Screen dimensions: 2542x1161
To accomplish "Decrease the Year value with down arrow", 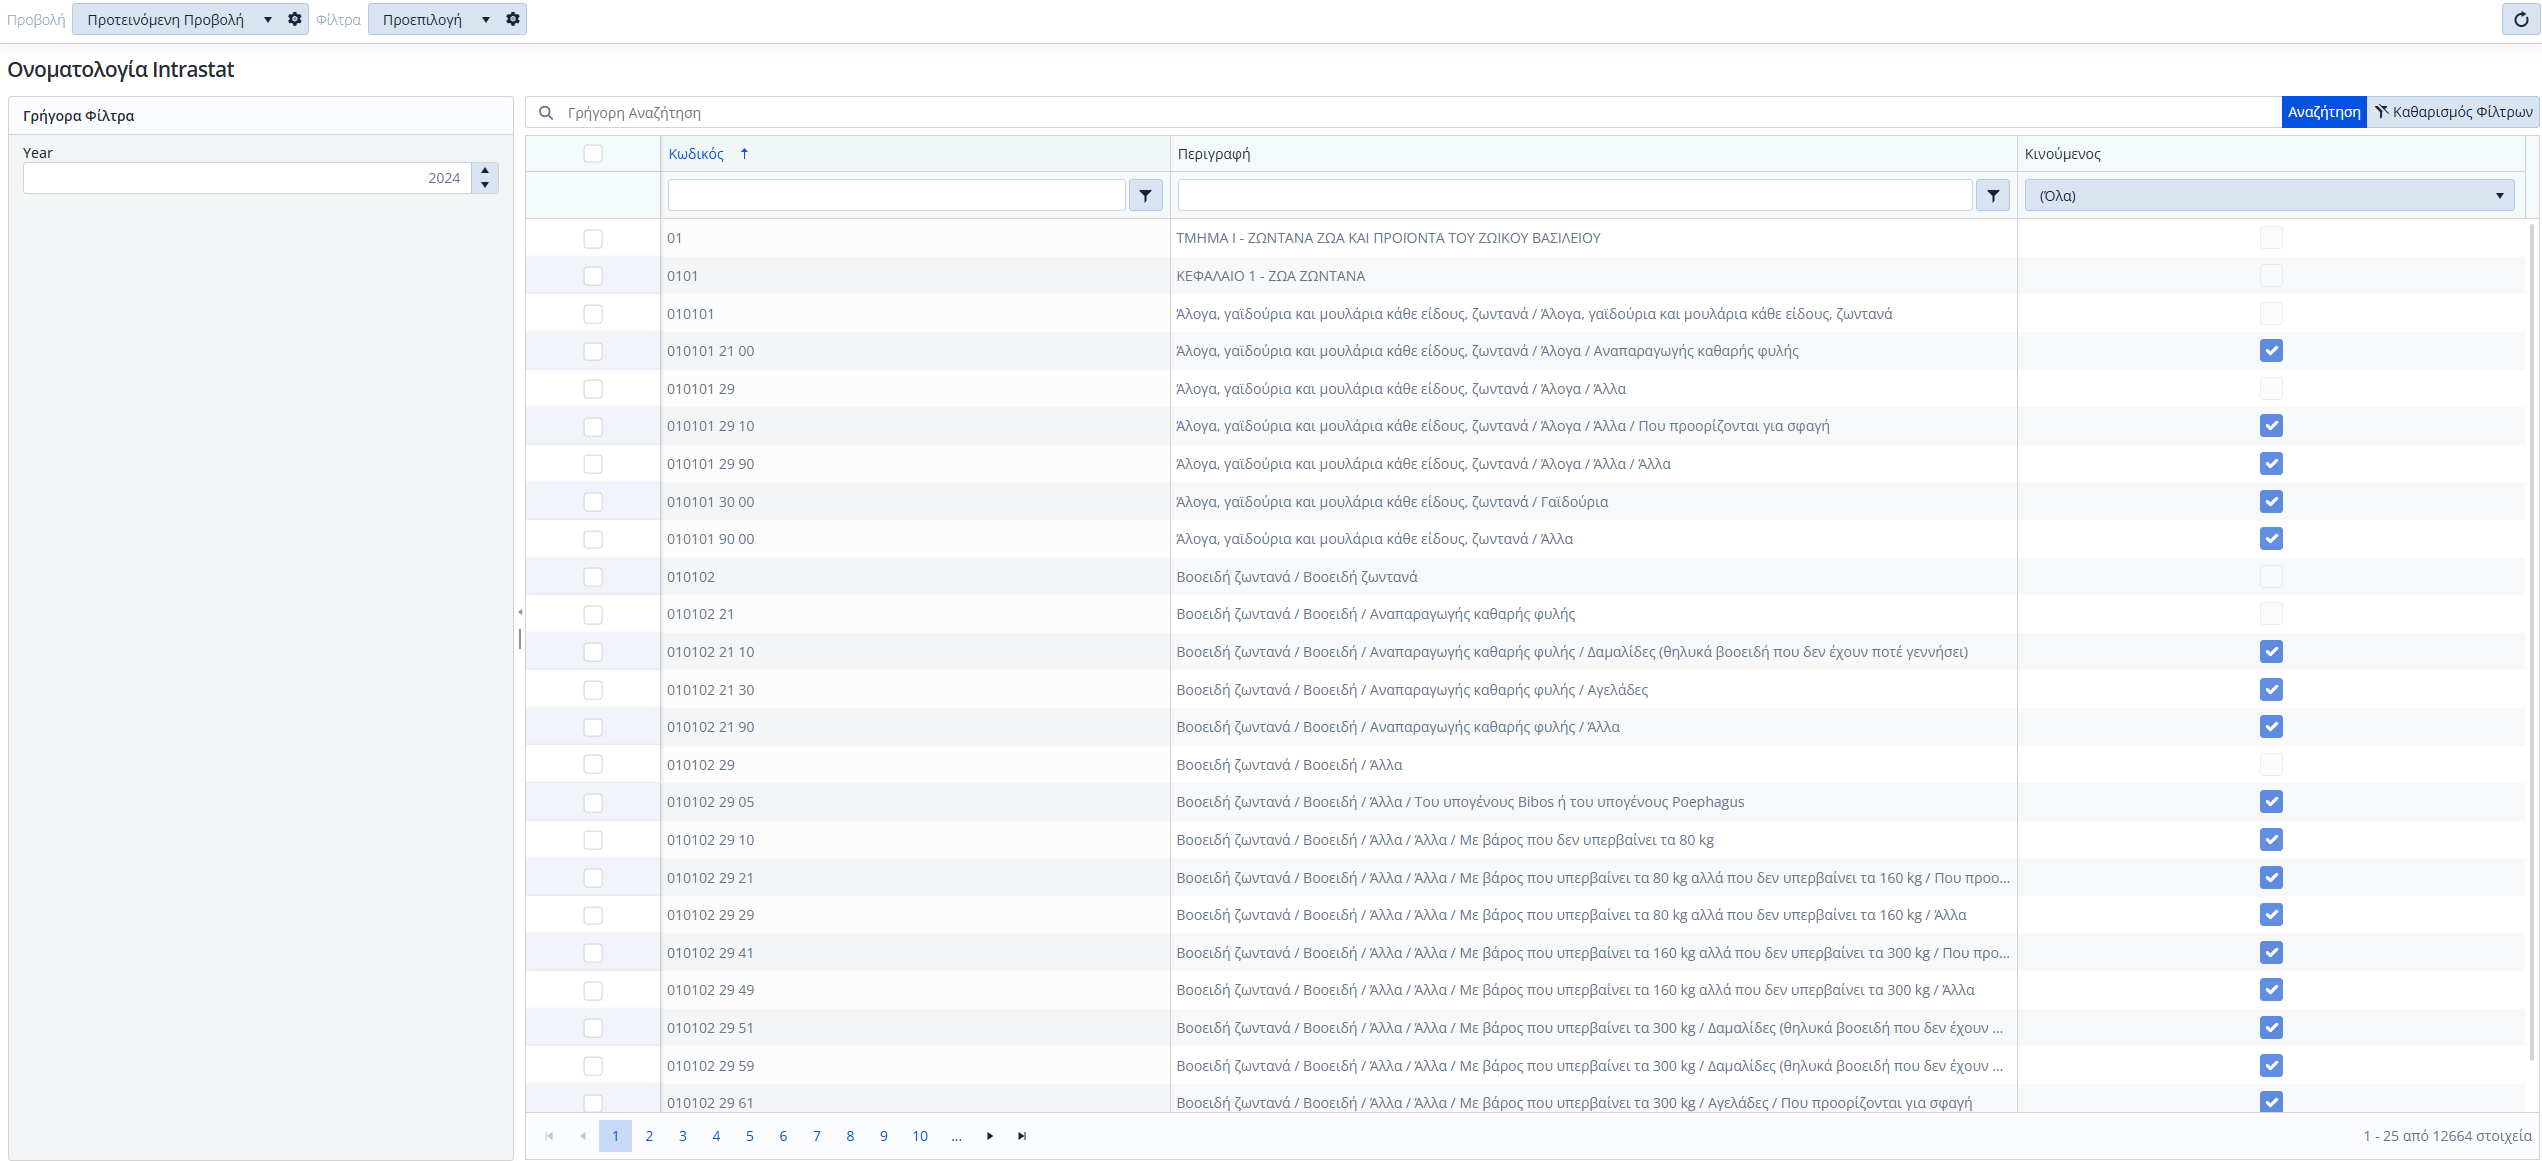I will tap(485, 186).
